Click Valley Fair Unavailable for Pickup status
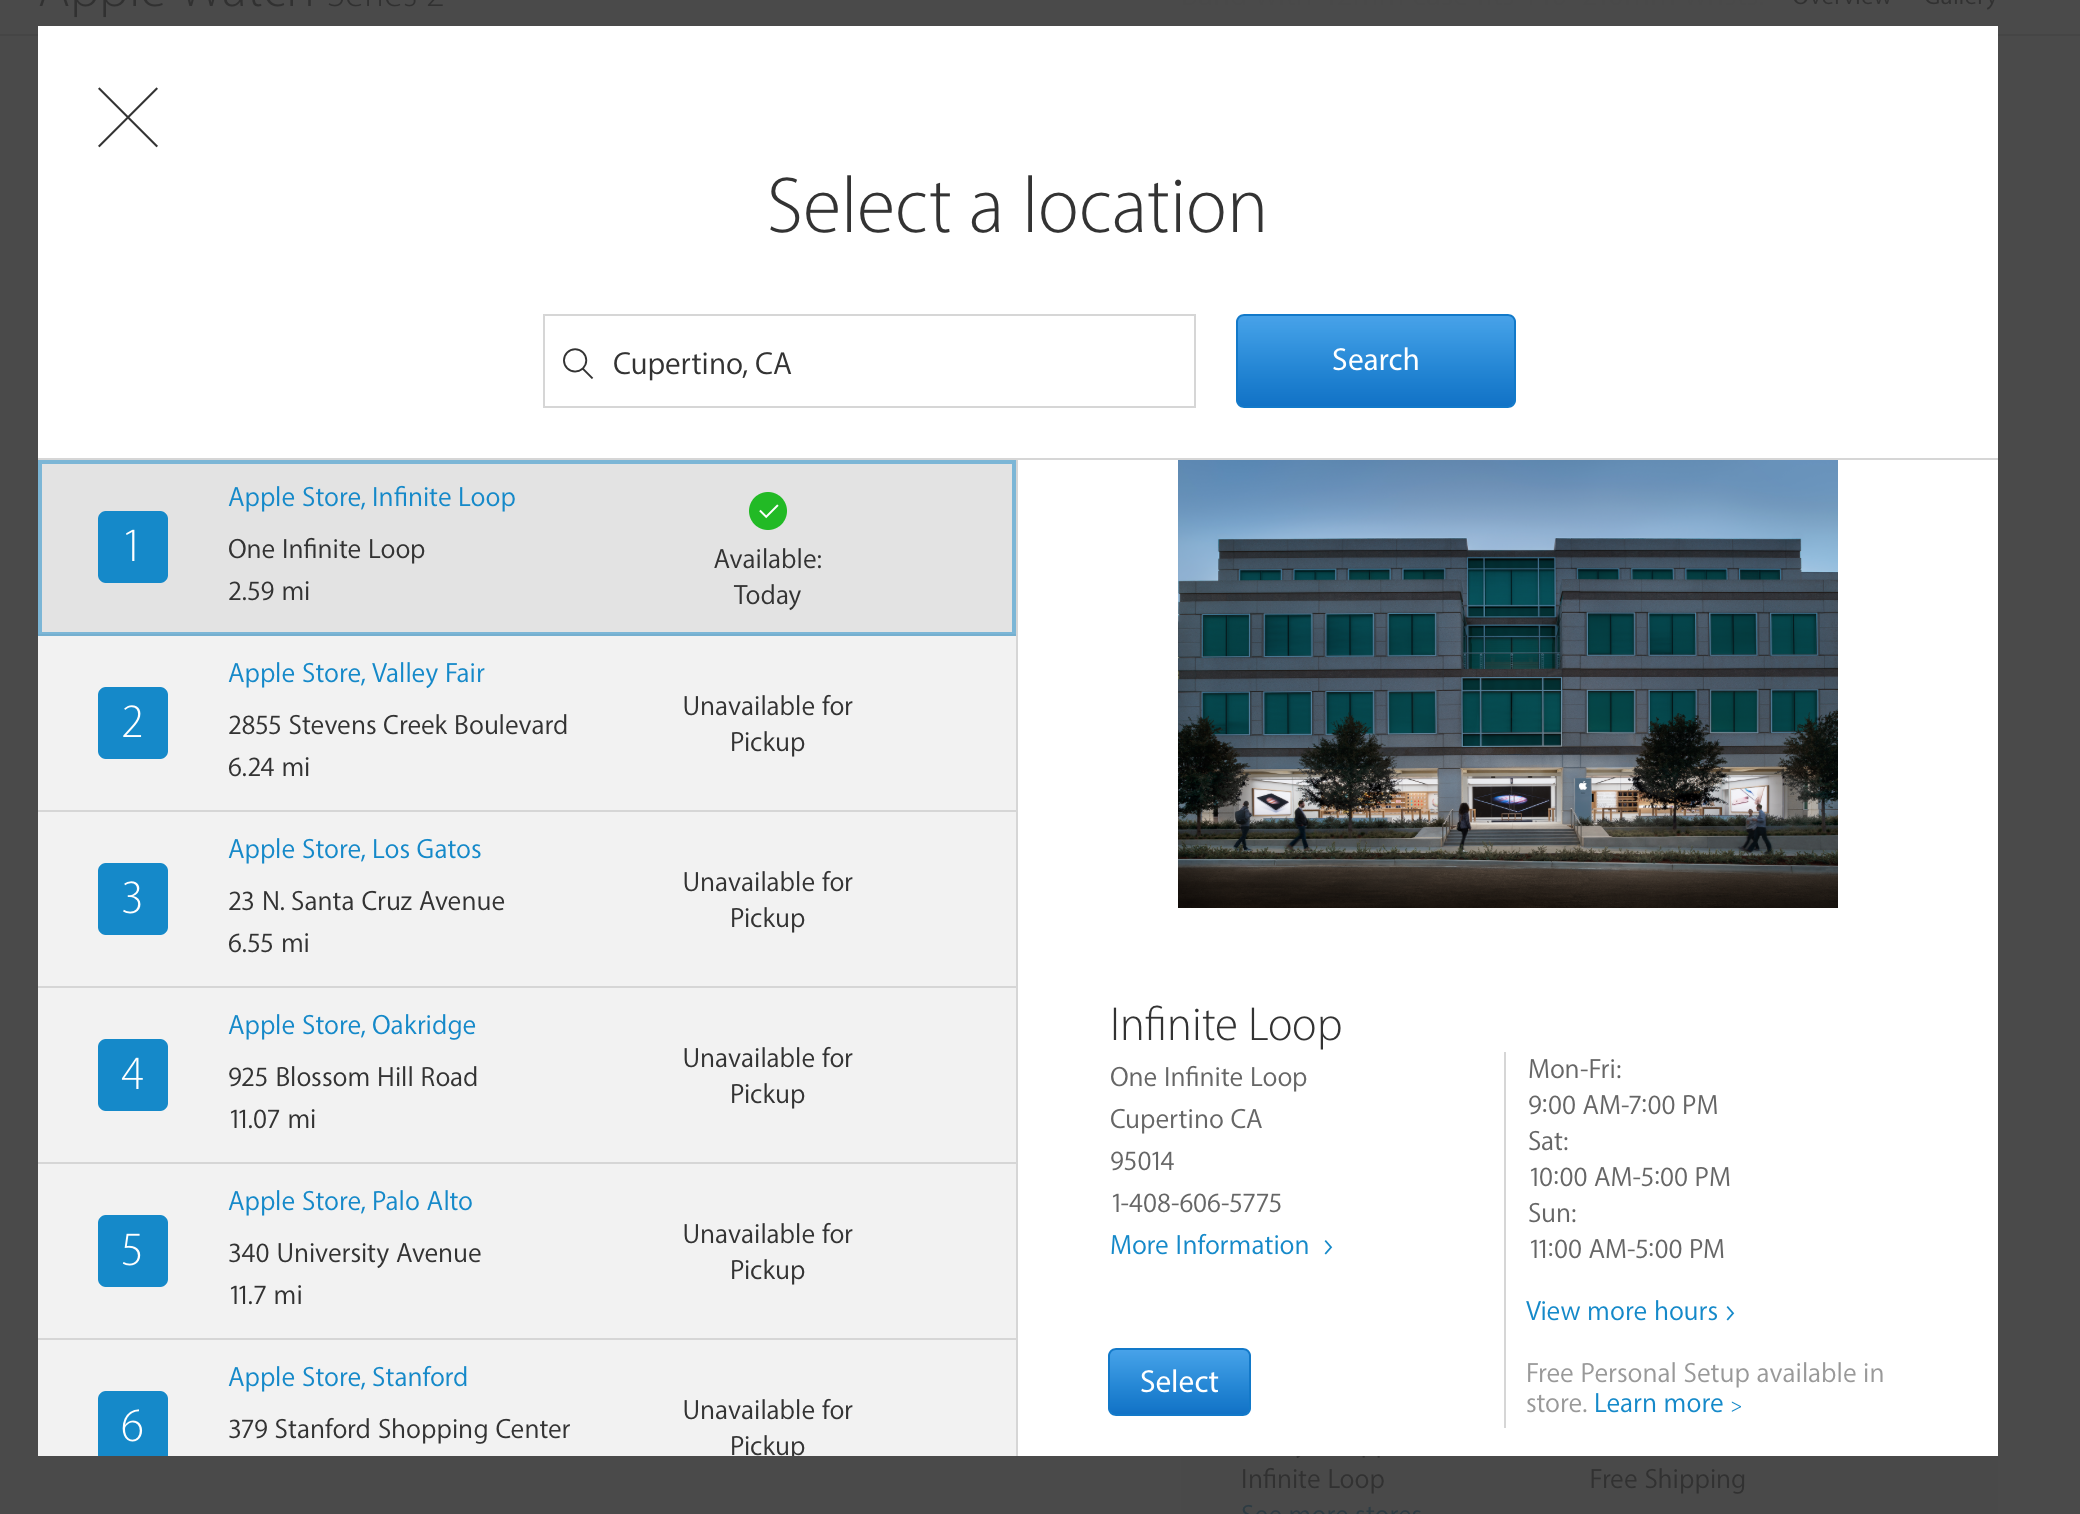Viewport: 2080px width, 1514px height. (768, 724)
